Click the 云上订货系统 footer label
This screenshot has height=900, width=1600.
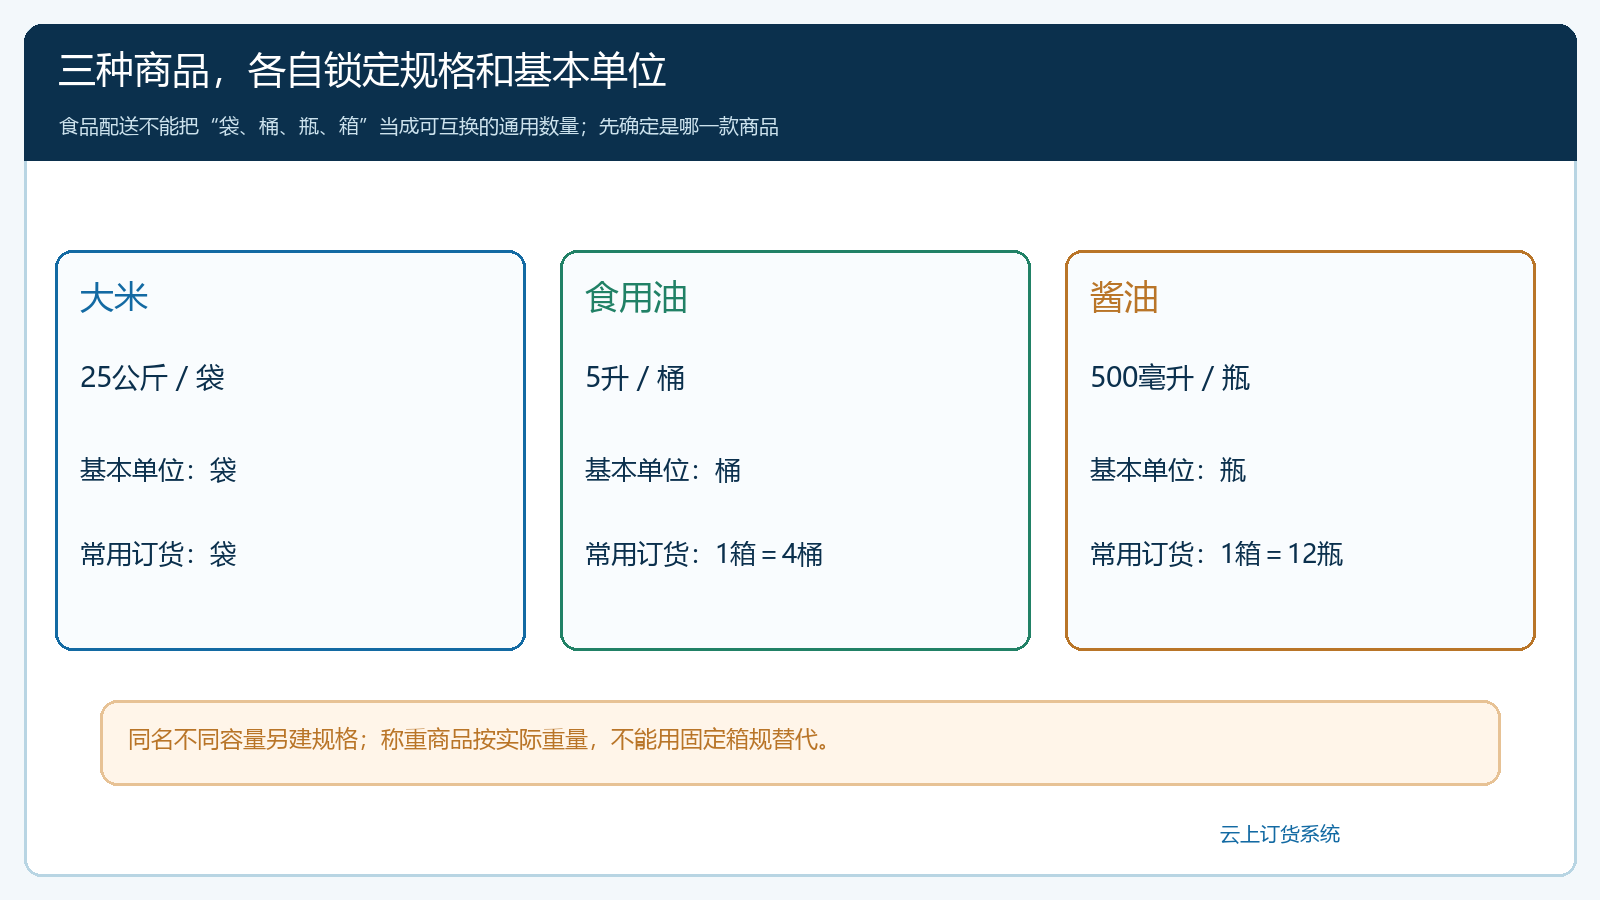(1280, 834)
